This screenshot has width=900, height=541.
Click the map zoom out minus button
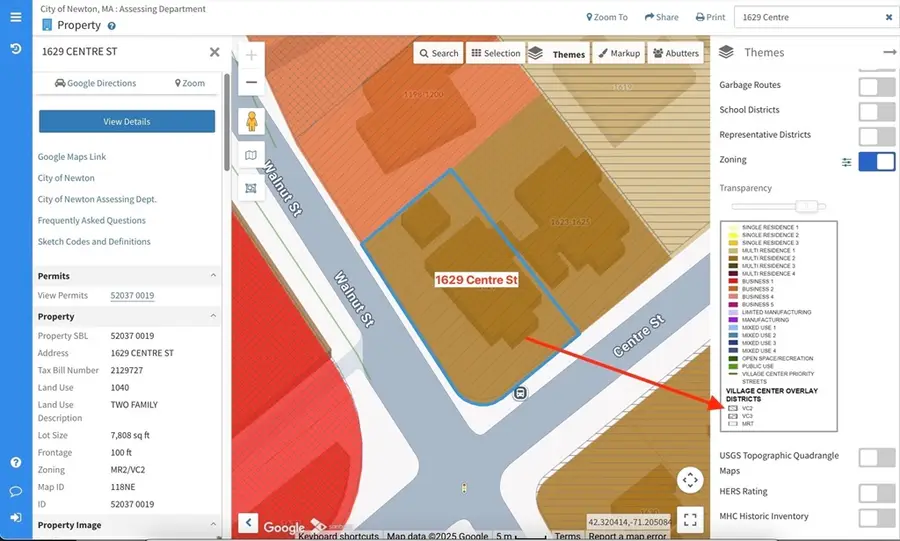(251, 83)
